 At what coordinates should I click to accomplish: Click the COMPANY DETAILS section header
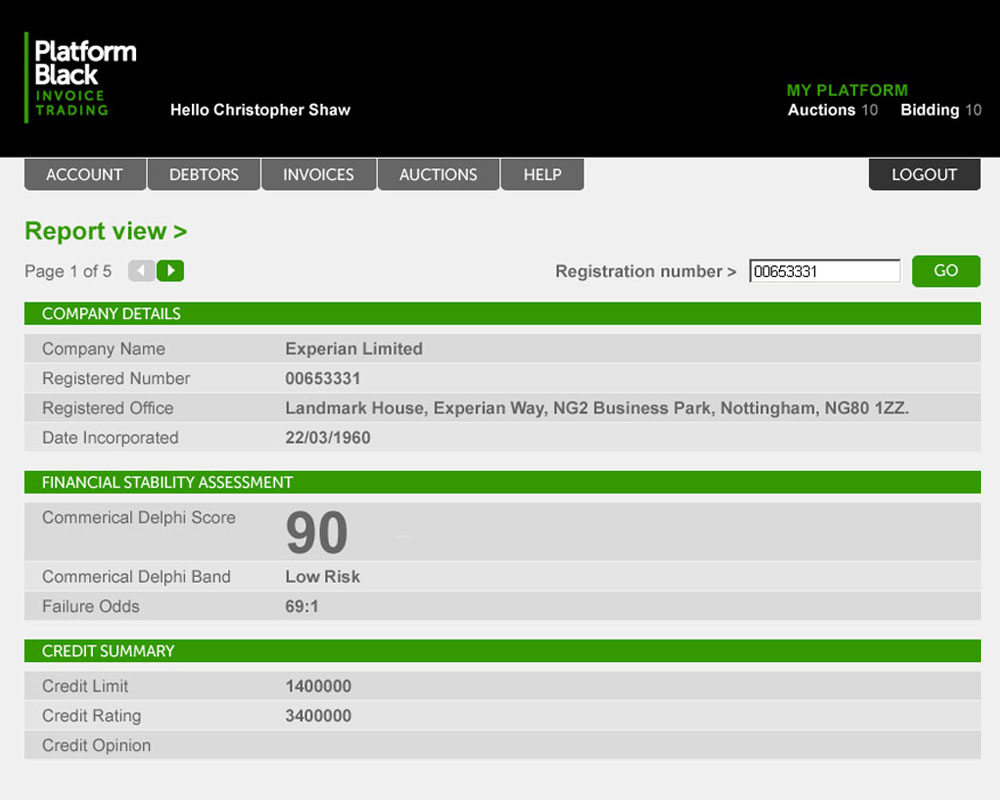pyautogui.click(x=111, y=314)
